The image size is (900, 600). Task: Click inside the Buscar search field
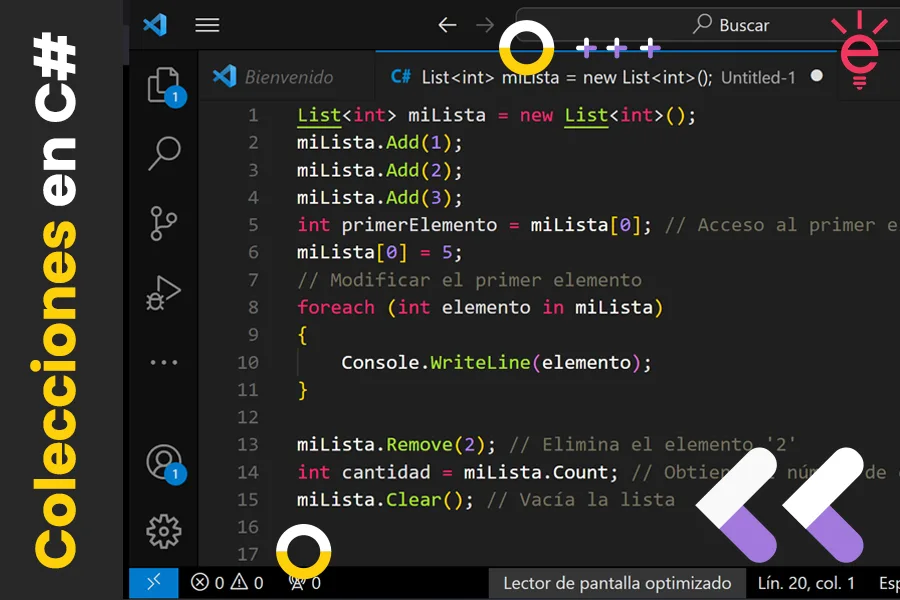coord(740,24)
